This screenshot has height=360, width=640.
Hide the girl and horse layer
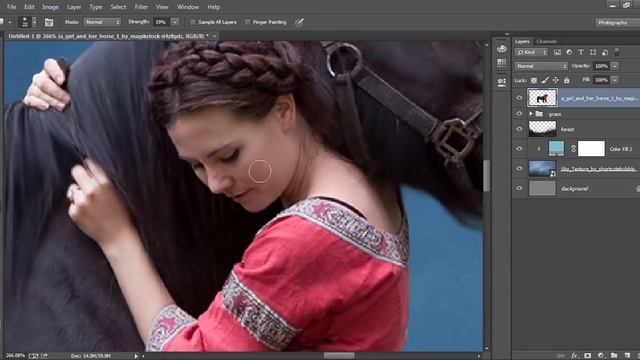point(519,98)
